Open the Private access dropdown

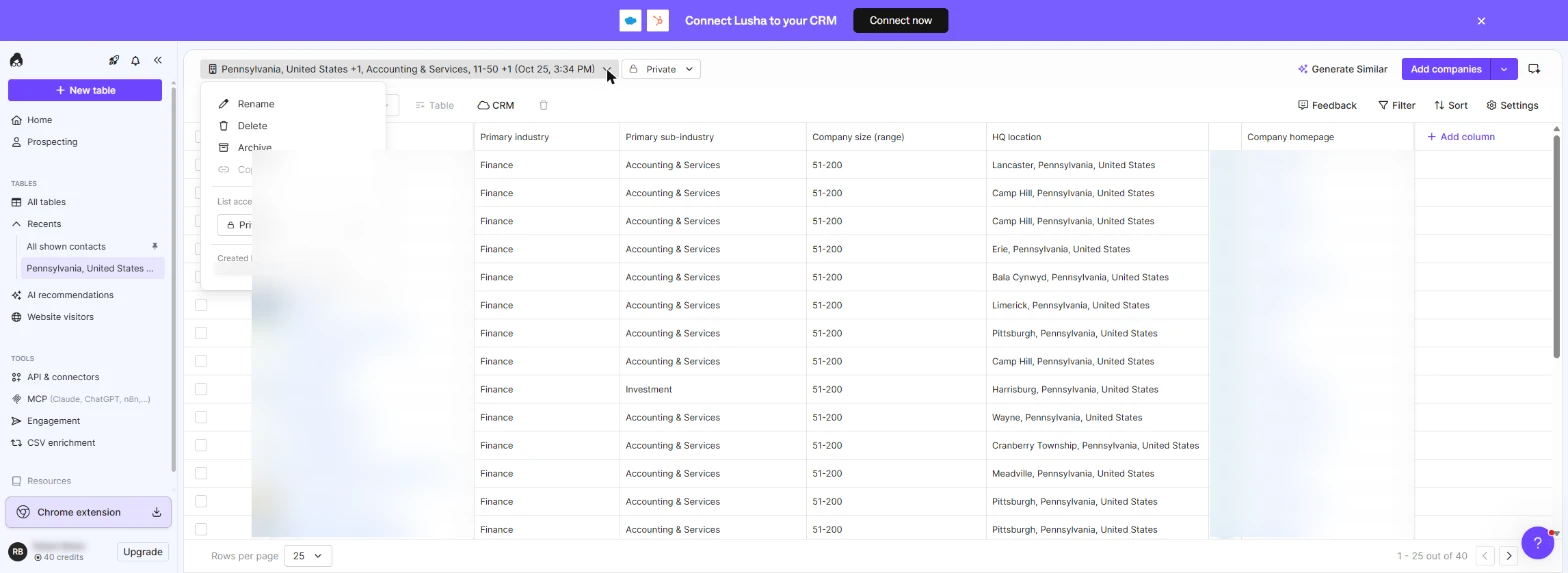tap(661, 69)
